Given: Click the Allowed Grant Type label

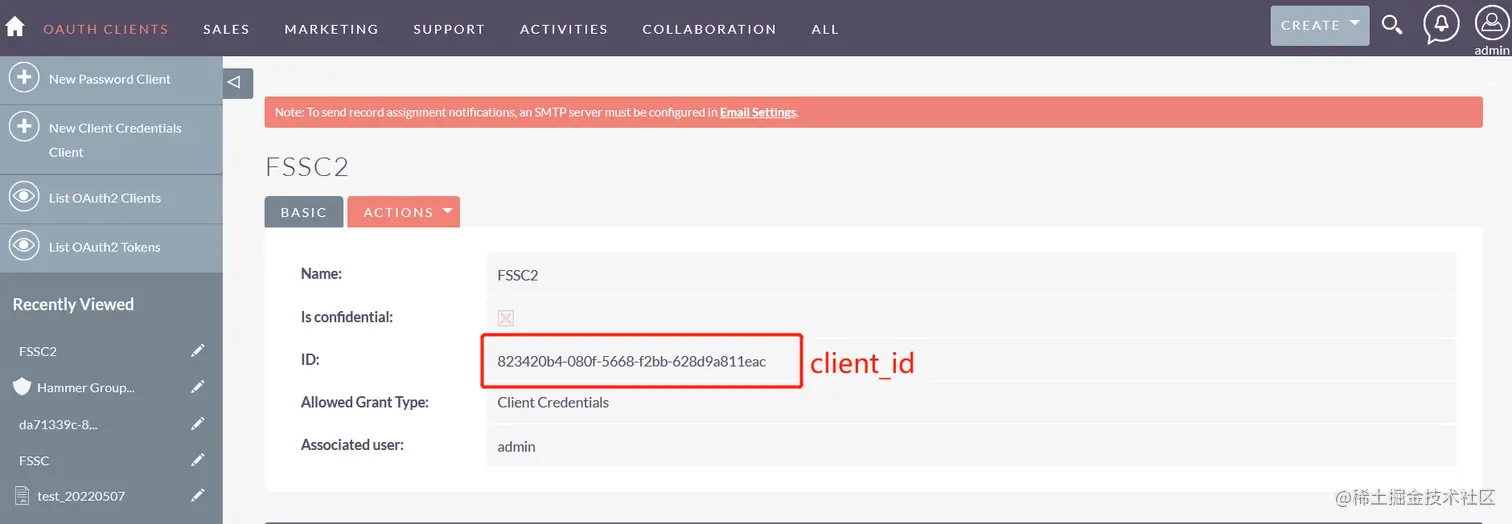Looking at the screenshot, I should click(365, 402).
